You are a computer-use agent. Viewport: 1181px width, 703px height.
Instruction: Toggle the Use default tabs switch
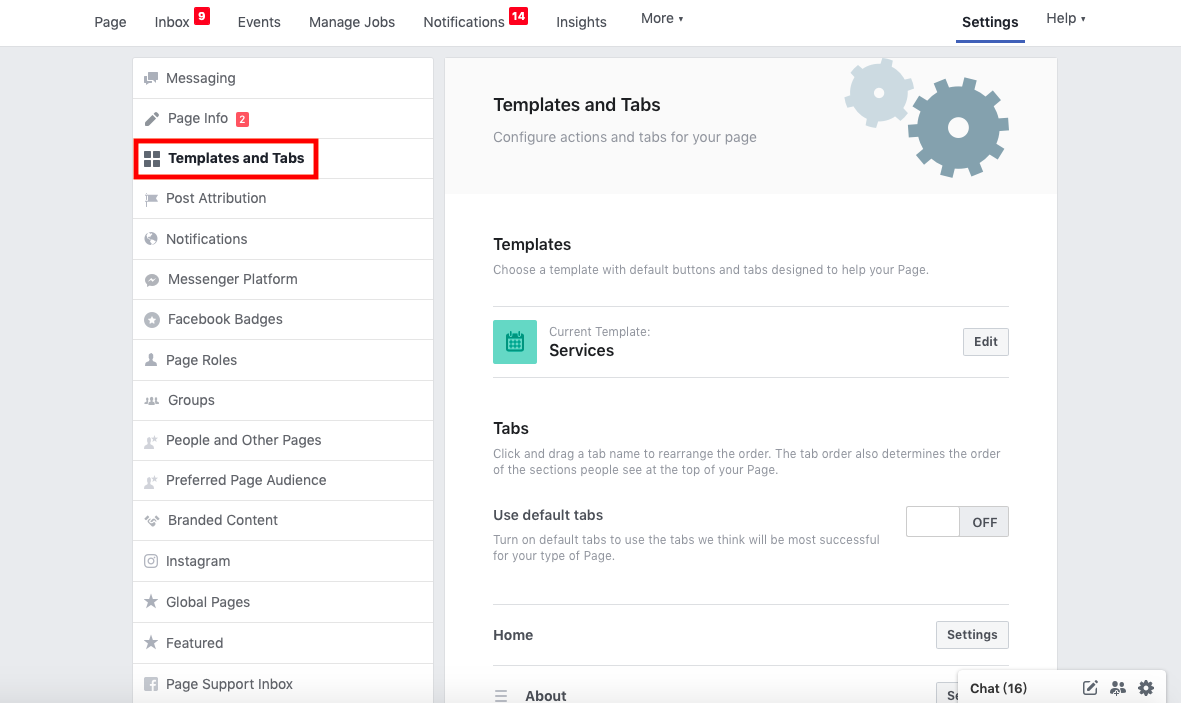[x=957, y=521]
